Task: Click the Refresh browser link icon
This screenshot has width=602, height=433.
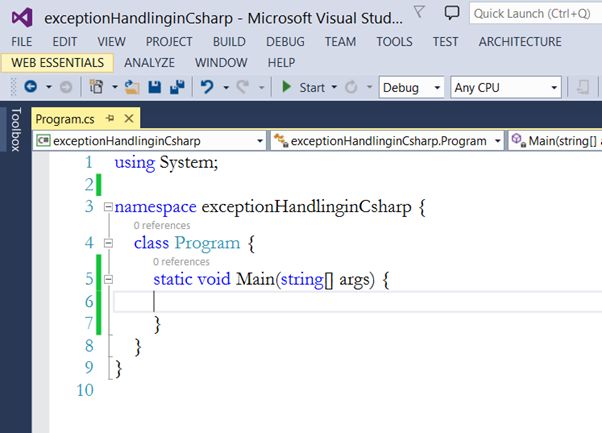Action: 351,88
